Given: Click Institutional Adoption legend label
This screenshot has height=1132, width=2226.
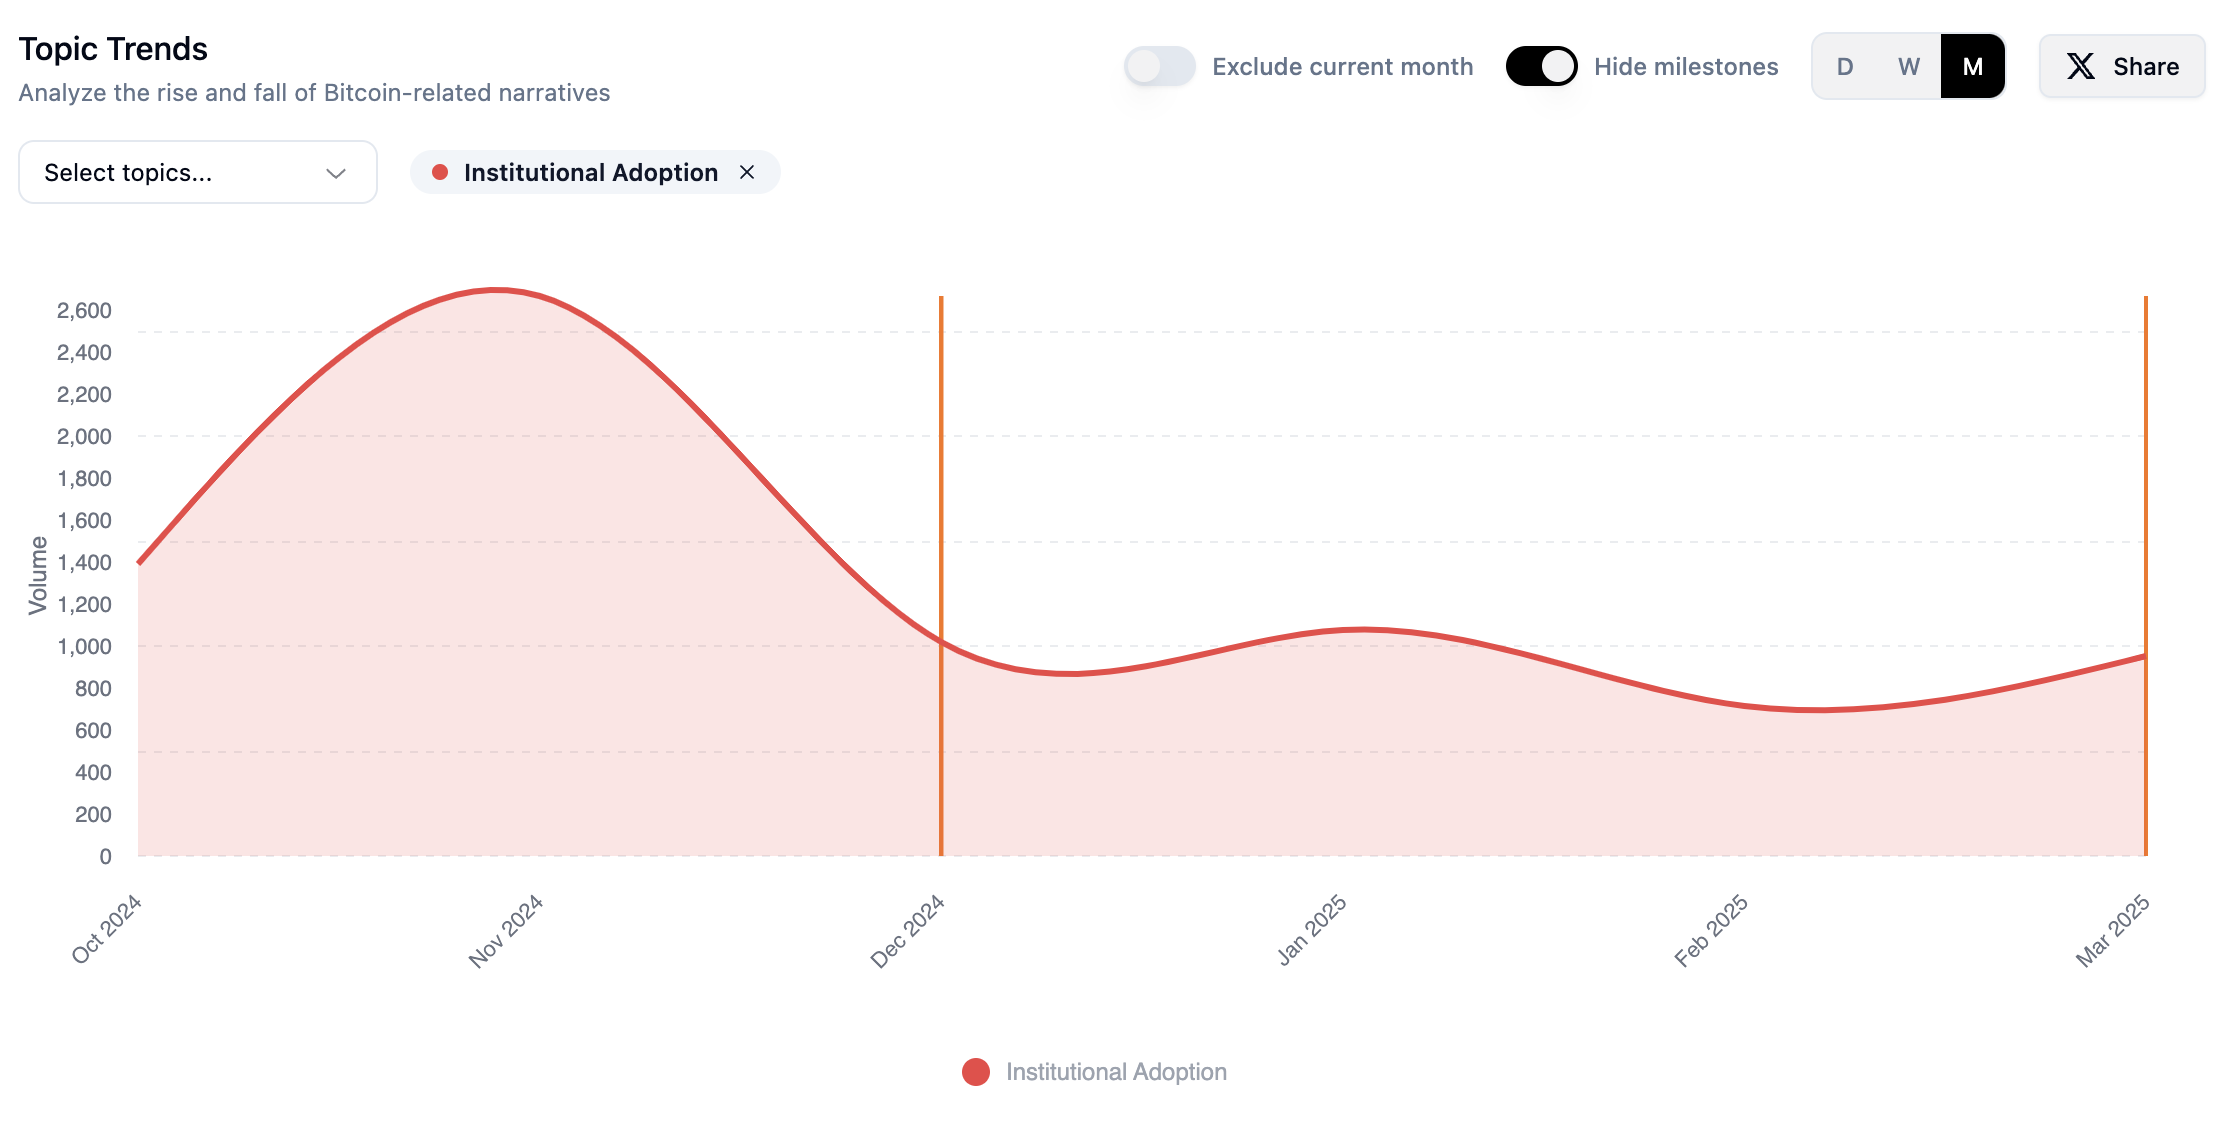Looking at the screenshot, I should click(x=1116, y=1072).
